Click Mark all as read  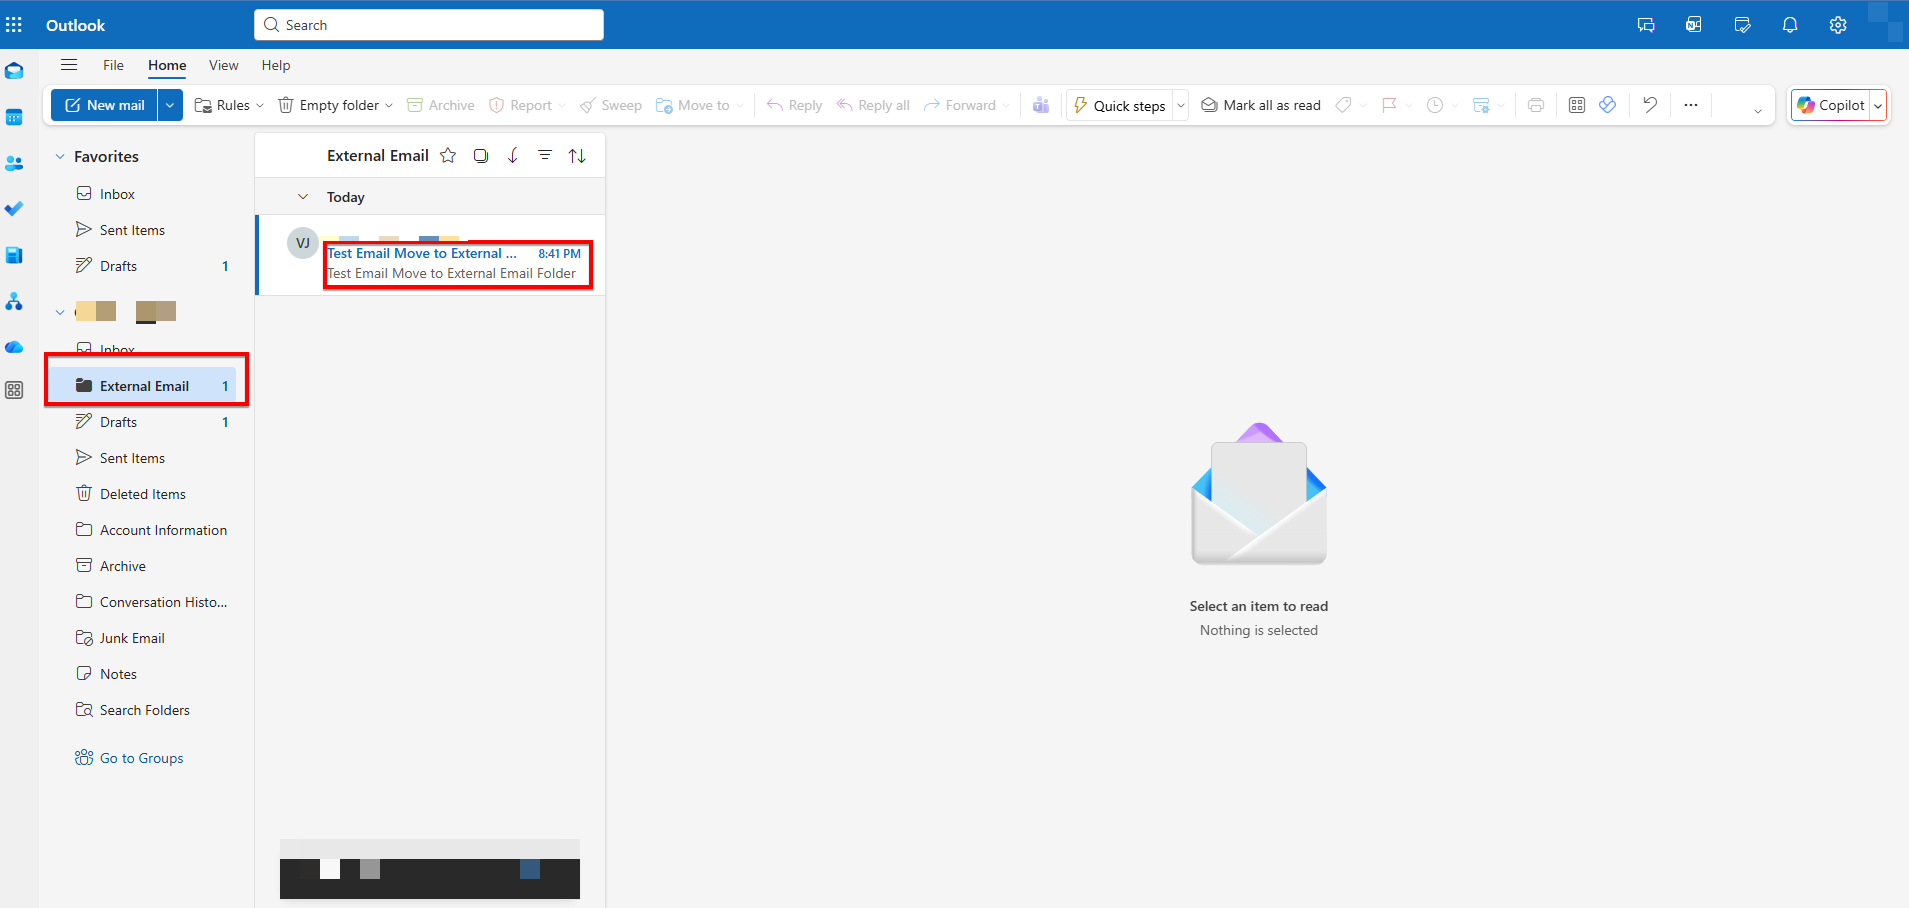pos(1259,104)
